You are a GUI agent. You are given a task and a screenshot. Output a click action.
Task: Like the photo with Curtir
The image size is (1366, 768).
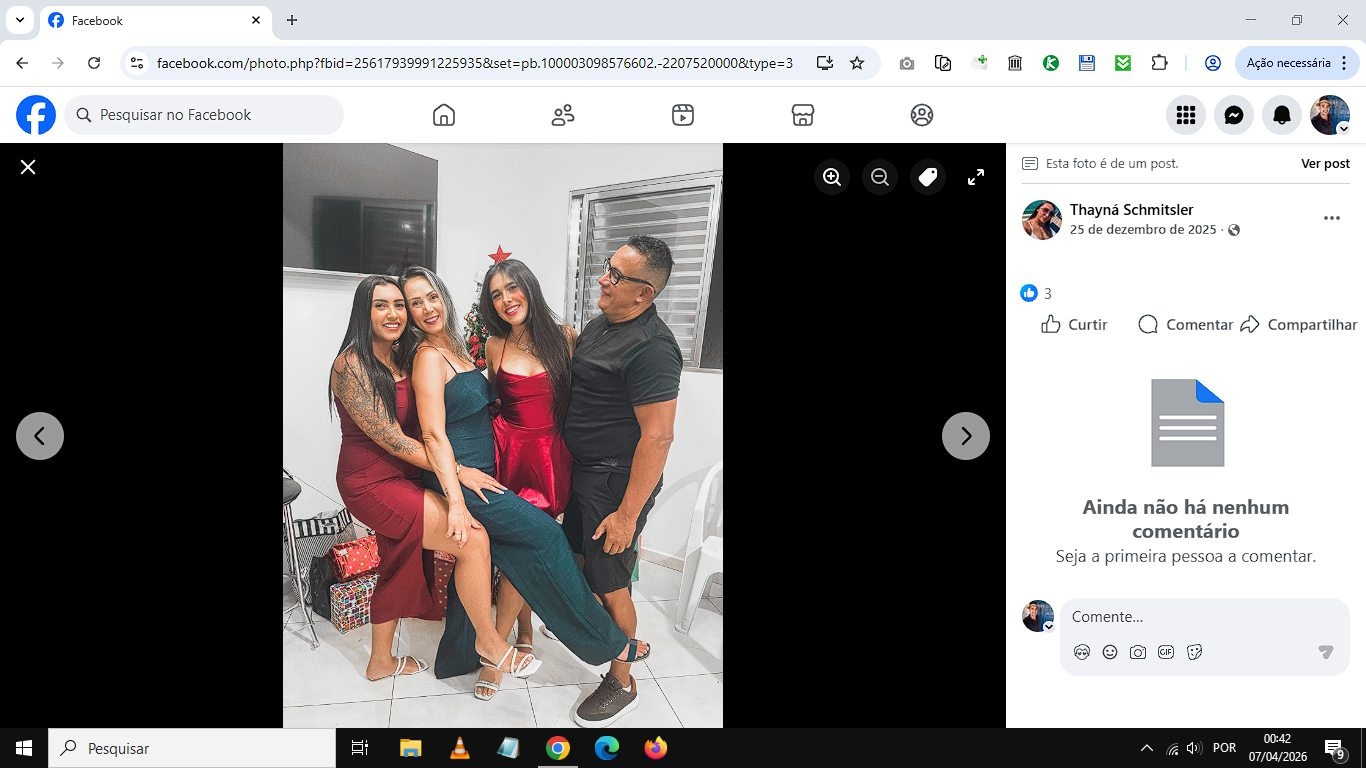pos(1075,325)
